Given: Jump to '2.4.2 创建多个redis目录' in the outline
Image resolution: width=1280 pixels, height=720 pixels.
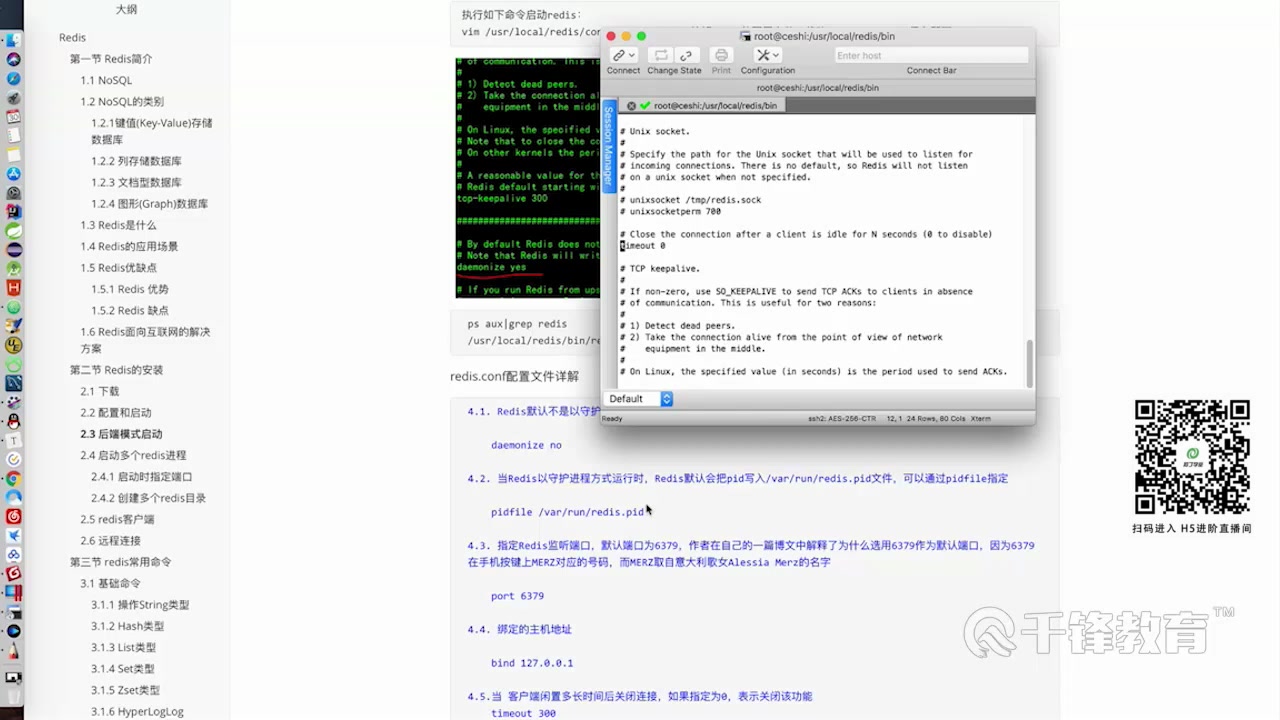Looking at the screenshot, I should (148, 498).
